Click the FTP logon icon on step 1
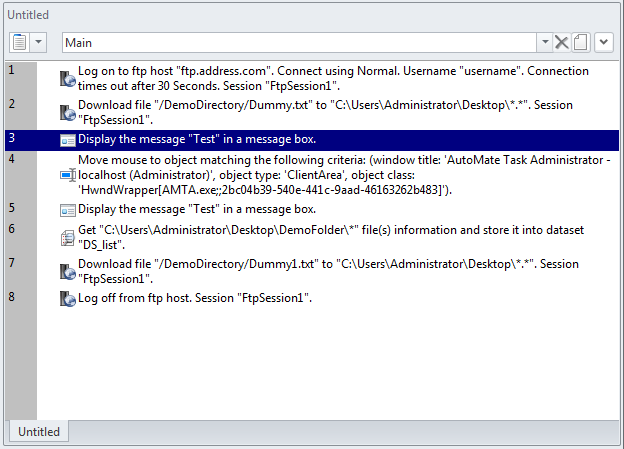Screen dimensions: 624x449 (x=68, y=78)
